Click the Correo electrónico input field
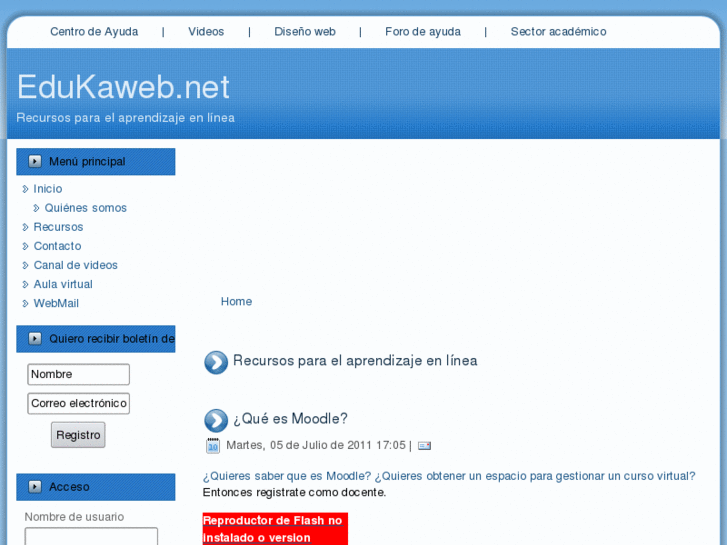The width and height of the screenshot is (727, 545). pyautogui.click(x=78, y=404)
